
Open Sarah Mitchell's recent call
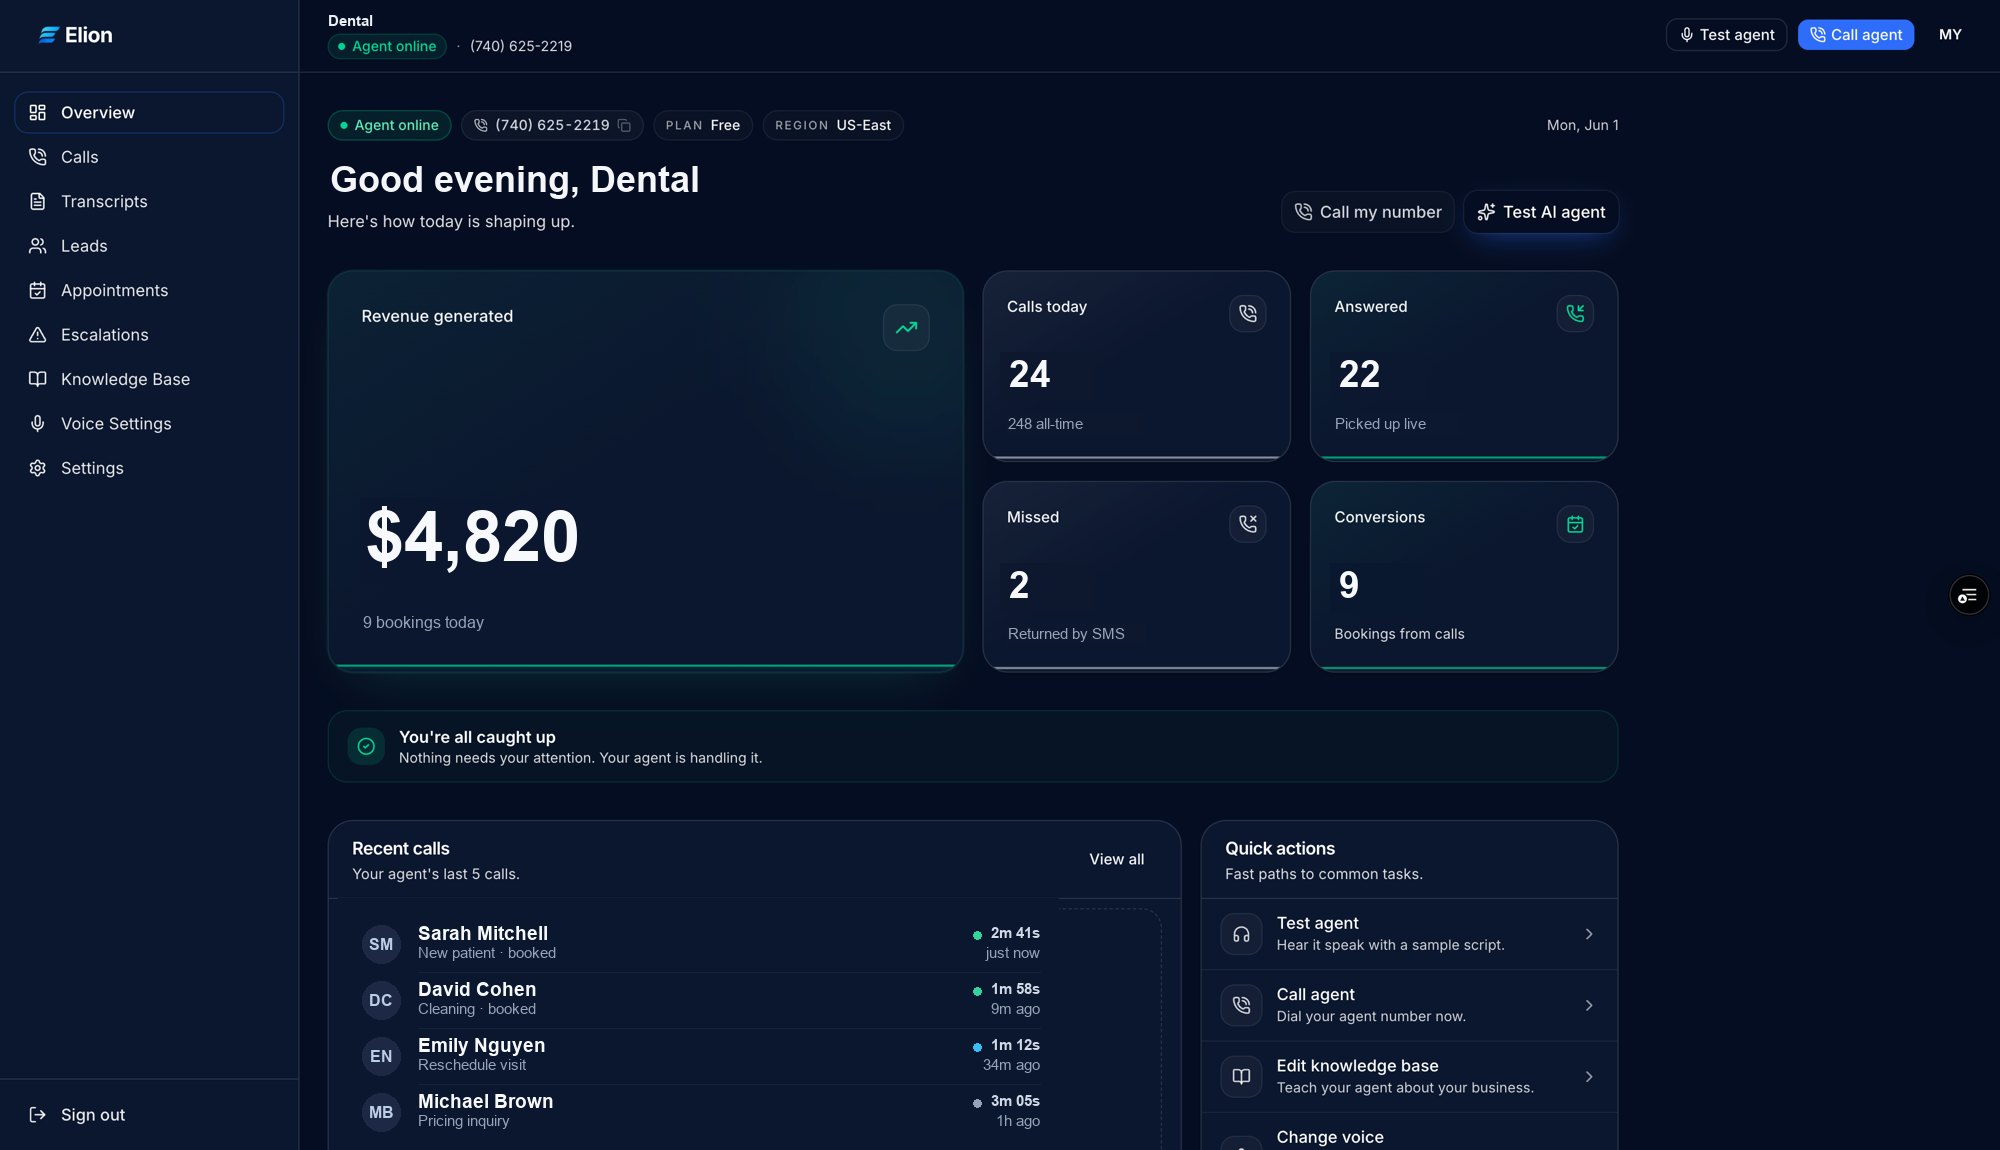700,944
